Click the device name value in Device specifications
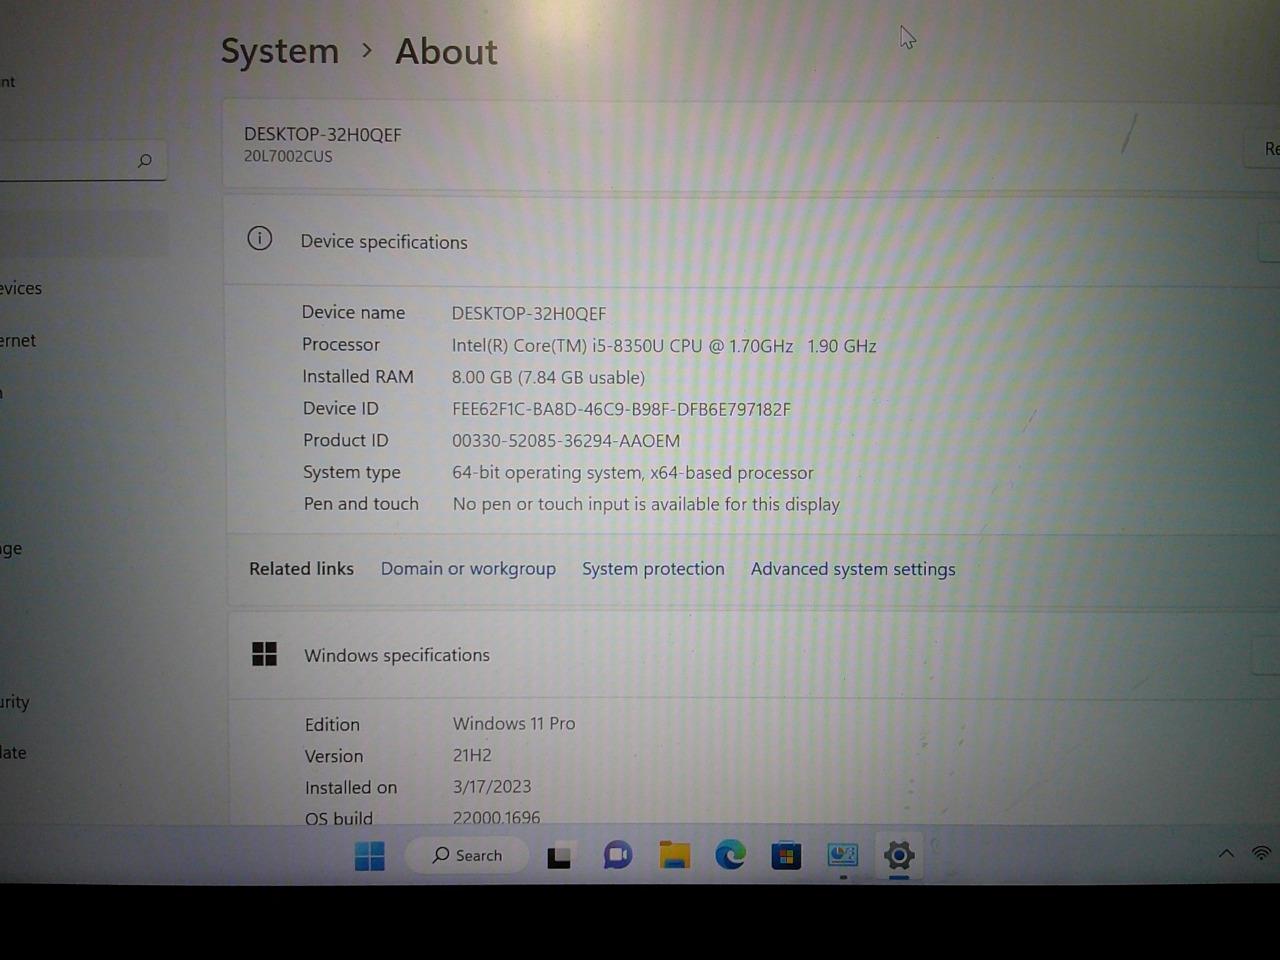 [x=529, y=314]
